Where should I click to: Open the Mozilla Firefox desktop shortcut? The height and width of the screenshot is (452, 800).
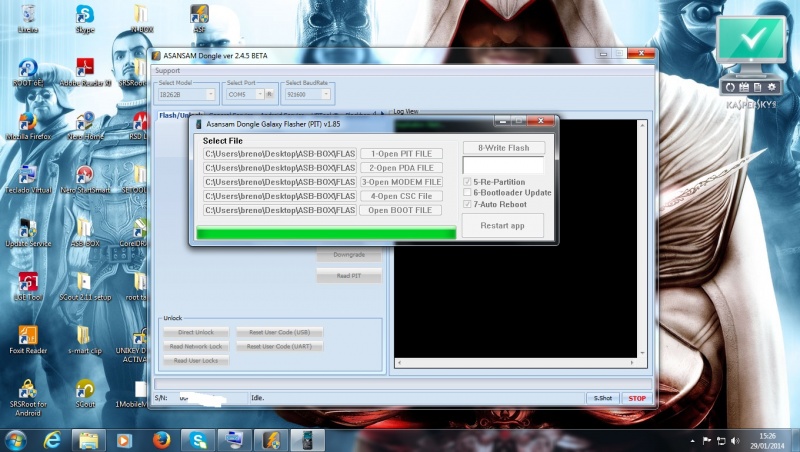tap(28, 126)
